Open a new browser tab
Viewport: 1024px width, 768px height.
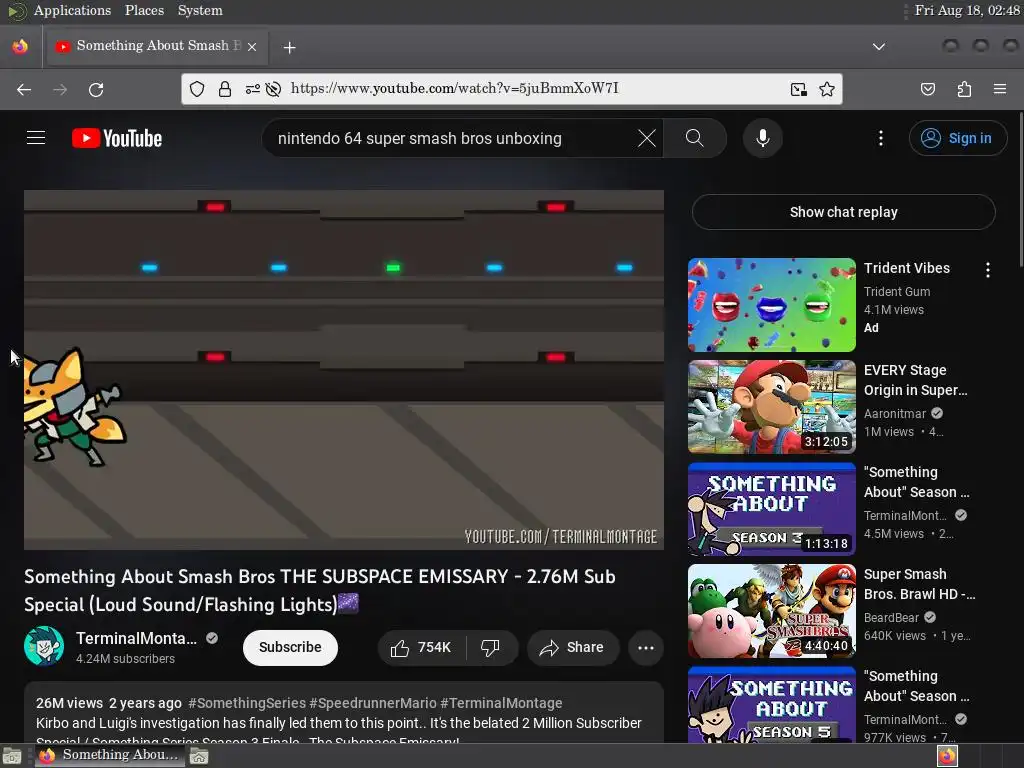tap(289, 48)
